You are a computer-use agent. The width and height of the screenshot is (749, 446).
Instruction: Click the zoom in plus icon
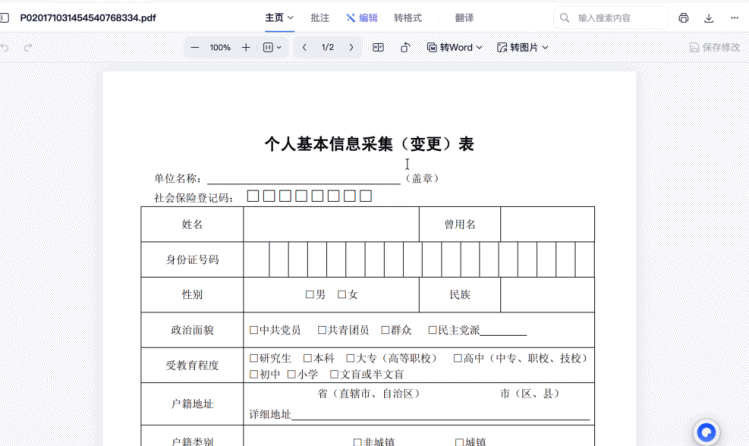[246, 47]
